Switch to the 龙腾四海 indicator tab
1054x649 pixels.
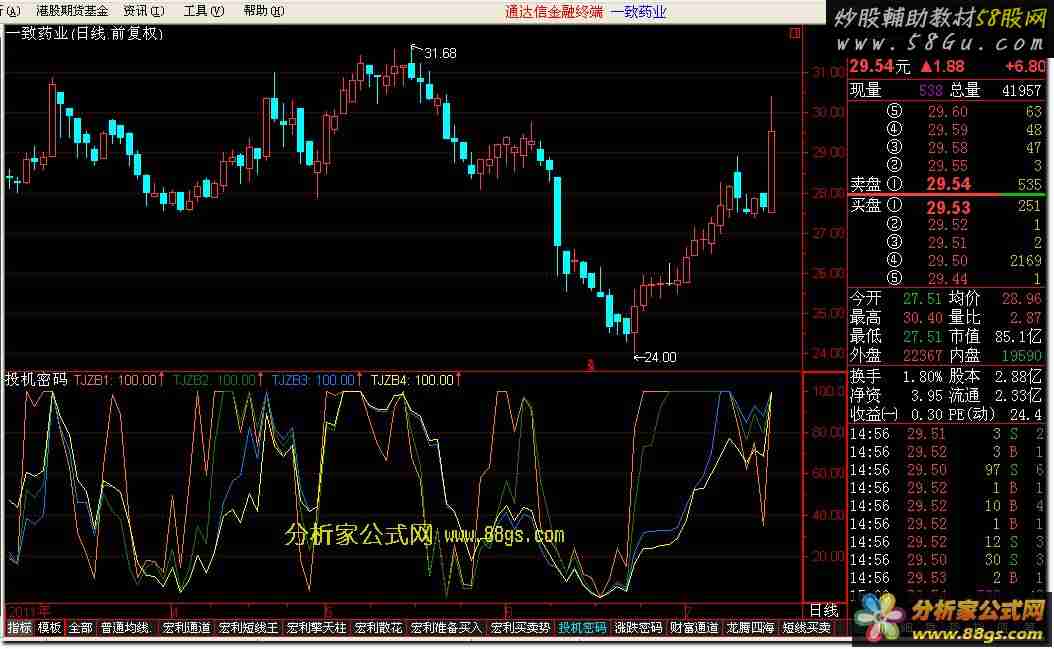(751, 628)
